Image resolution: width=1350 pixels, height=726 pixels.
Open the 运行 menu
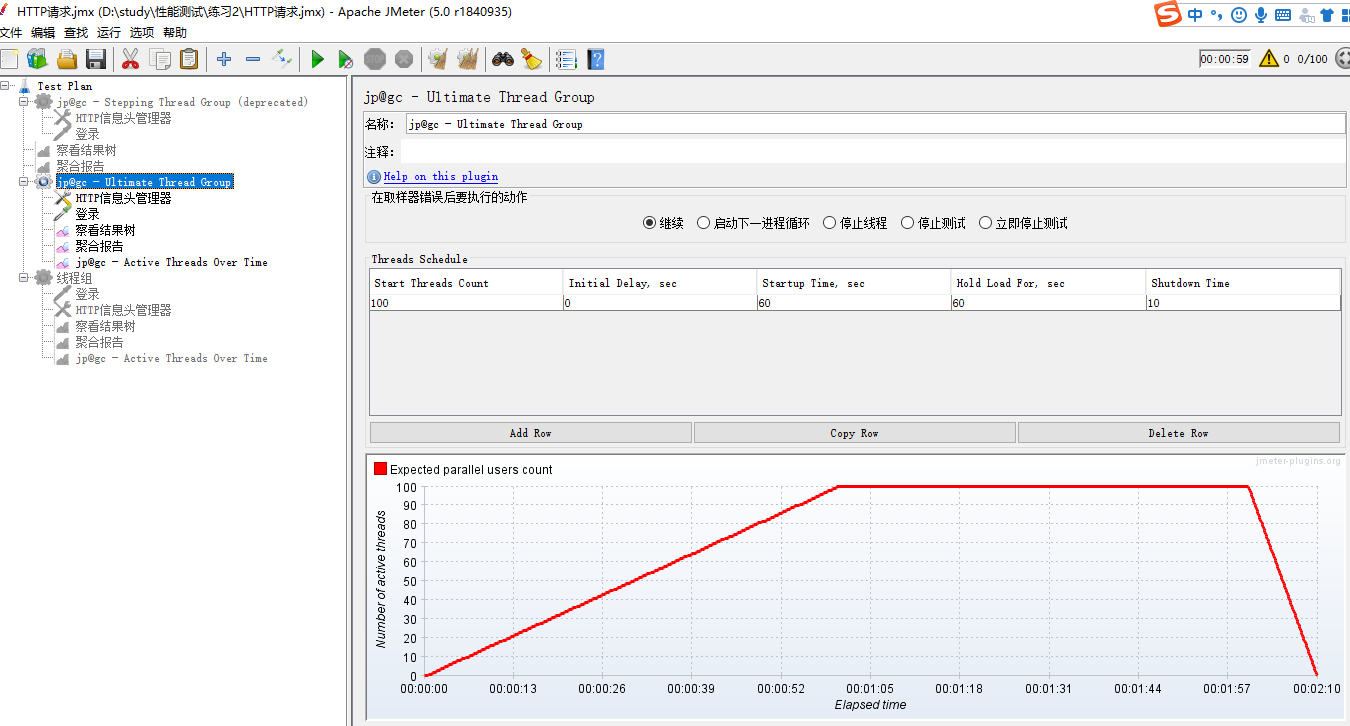pyautogui.click(x=109, y=33)
